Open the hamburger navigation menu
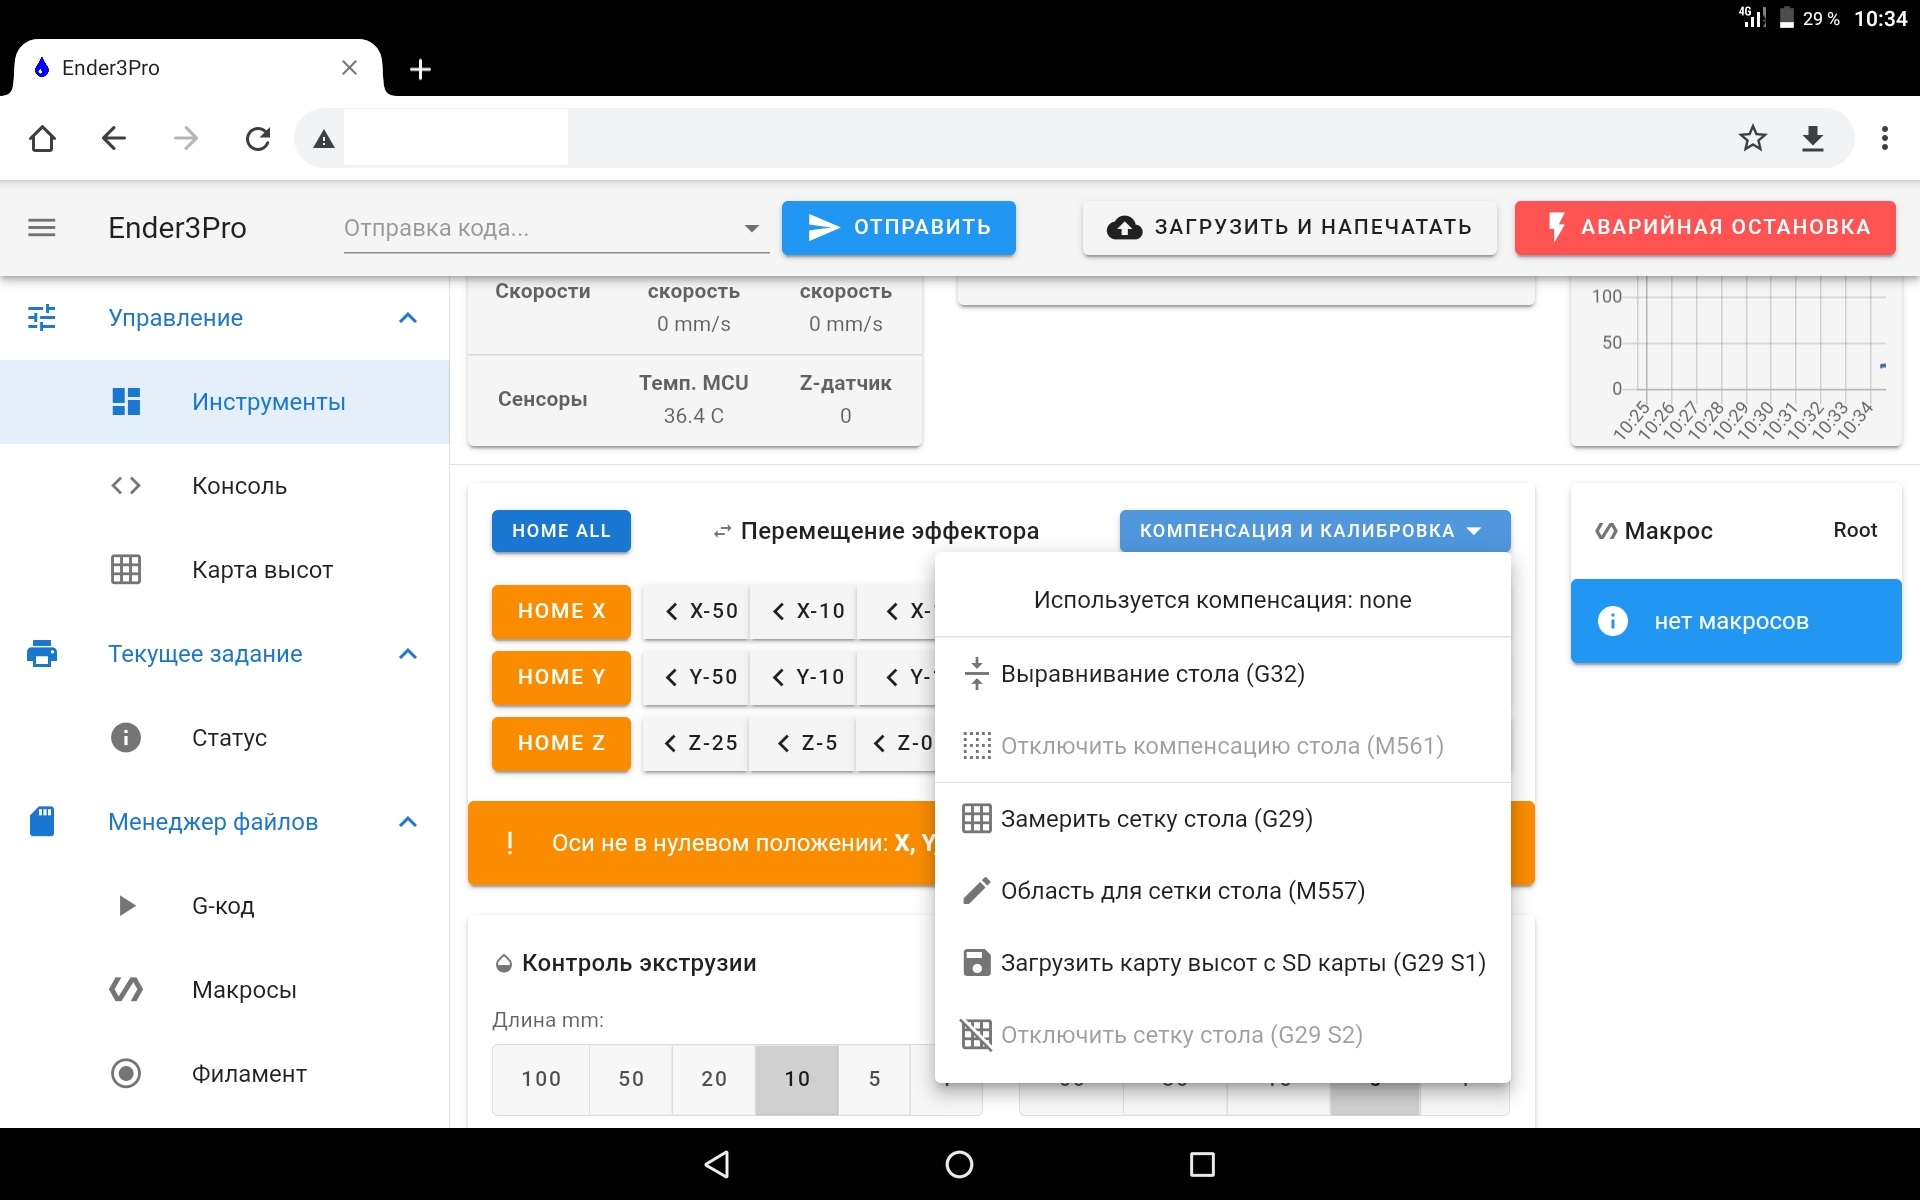This screenshot has width=1920, height=1200. click(41, 228)
